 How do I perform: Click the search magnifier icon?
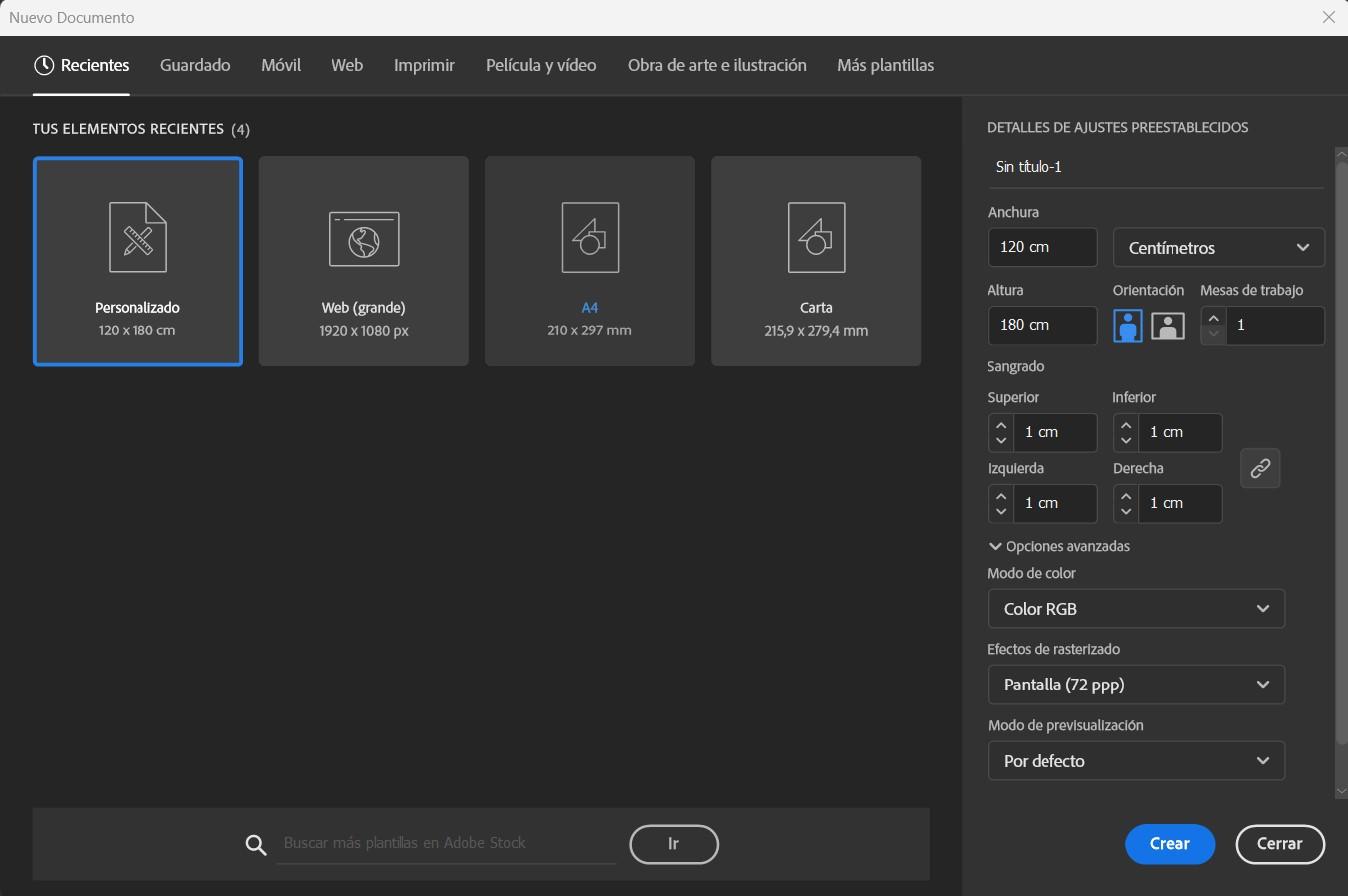[256, 845]
